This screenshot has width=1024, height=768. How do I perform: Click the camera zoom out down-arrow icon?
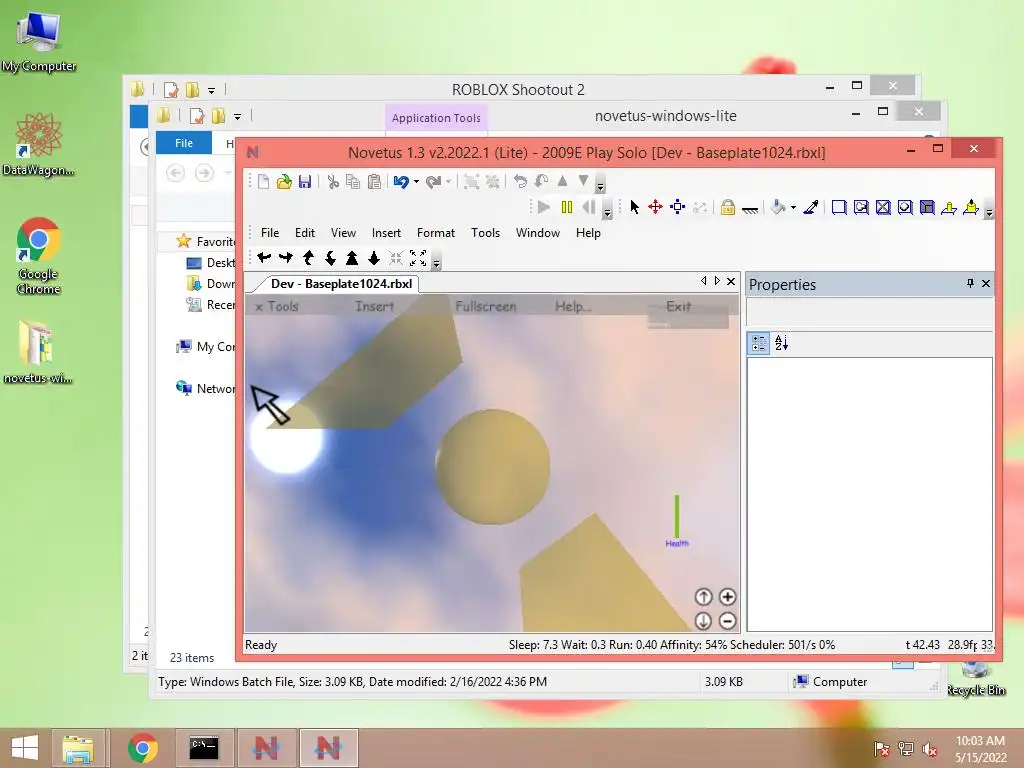pos(374,258)
